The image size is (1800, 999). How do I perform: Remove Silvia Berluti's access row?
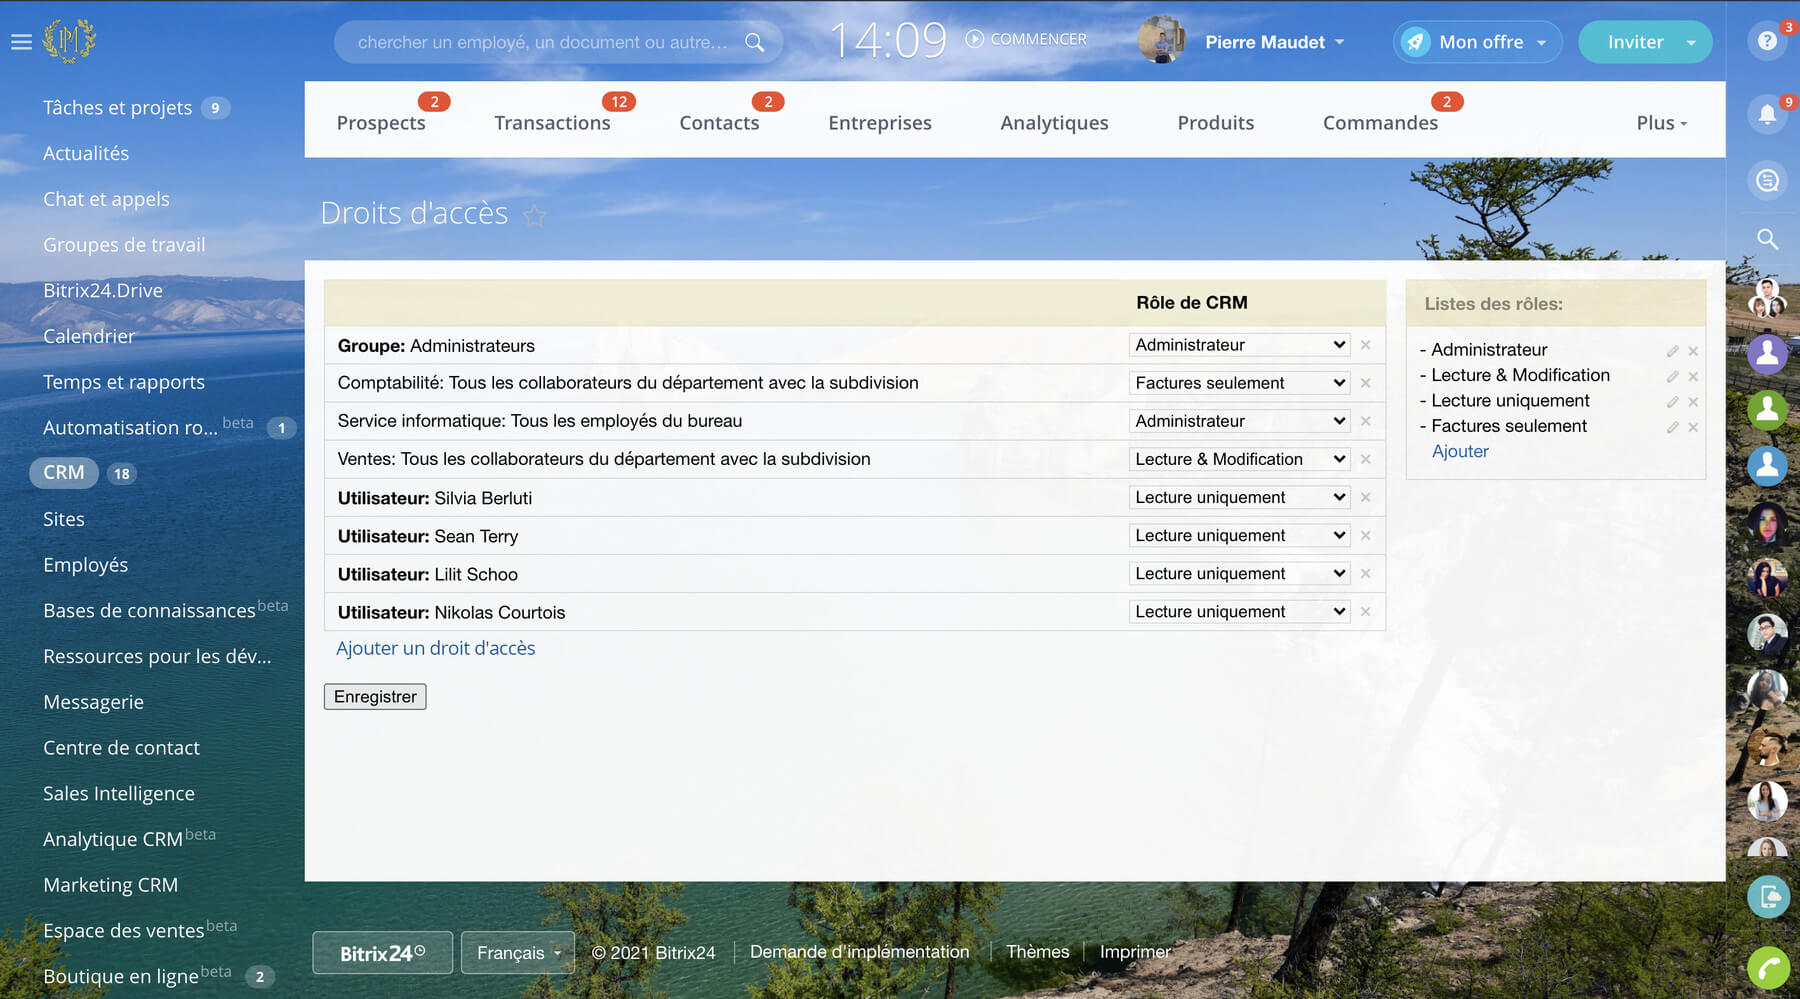click(x=1365, y=497)
